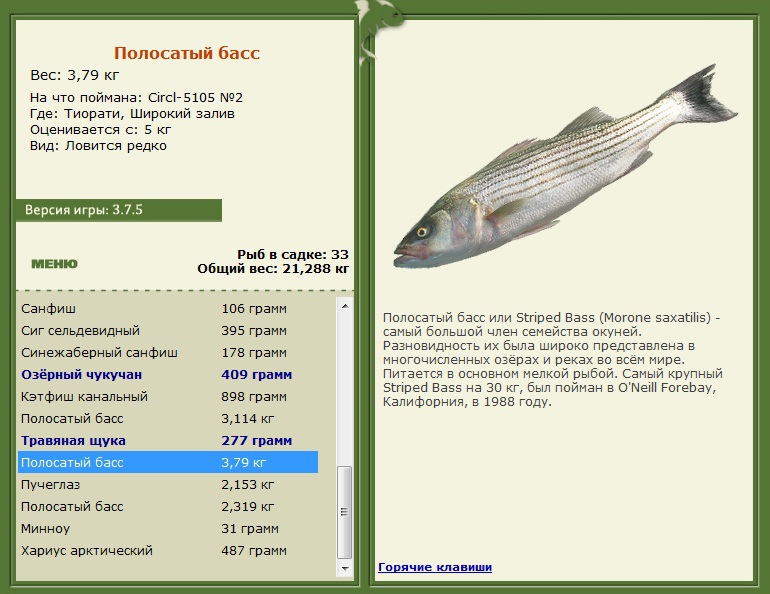The height and width of the screenshot is (594, 770).
Task: Open the Горячие клавиши link
Action: pyautogui.click(x=434, y=567)
